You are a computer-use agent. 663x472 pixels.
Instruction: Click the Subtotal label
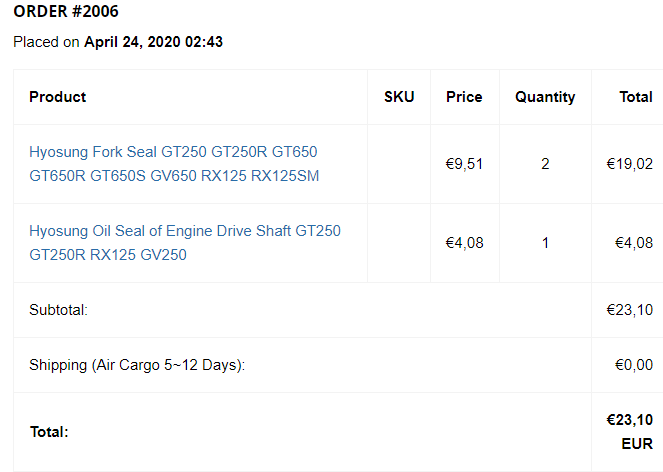59,310
